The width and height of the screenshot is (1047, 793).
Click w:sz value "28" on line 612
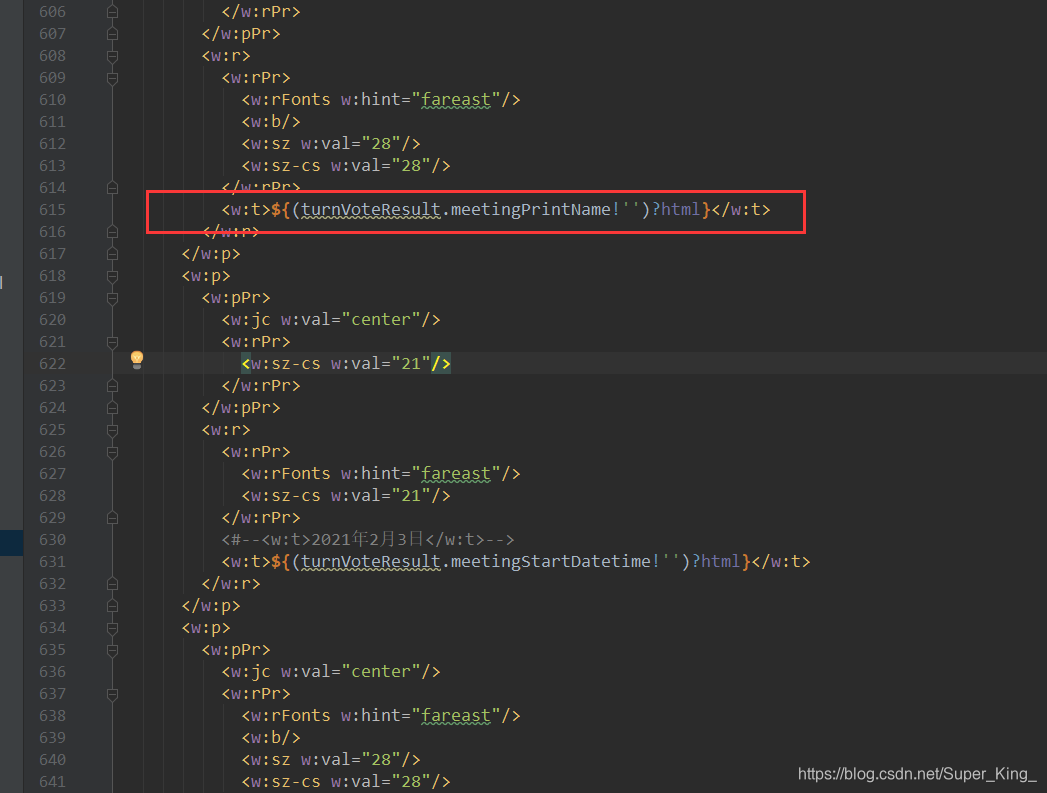[381, 144]
